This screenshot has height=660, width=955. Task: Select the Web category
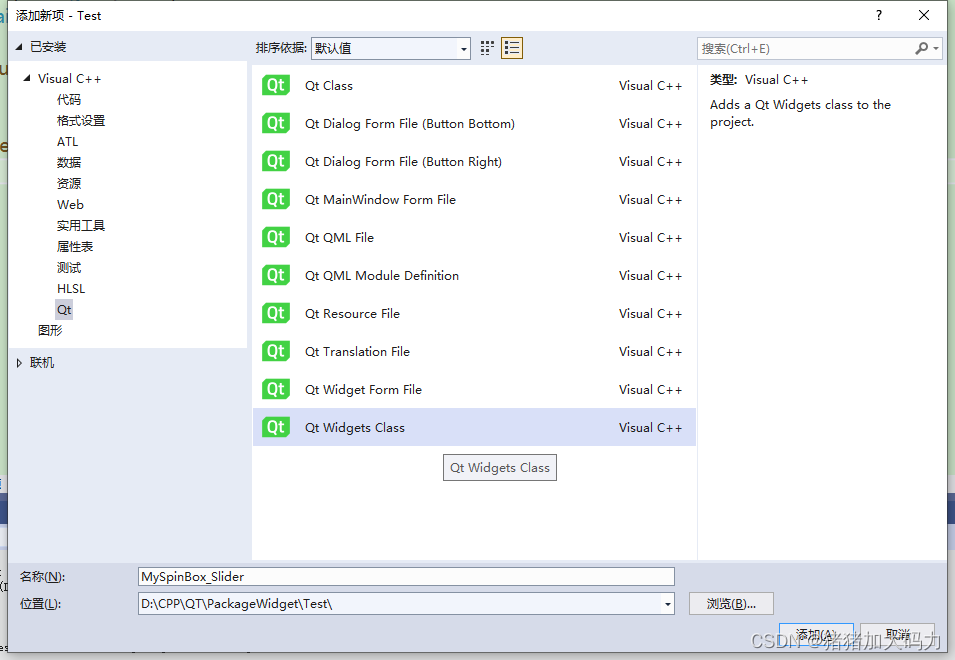(x=70, y=205)
